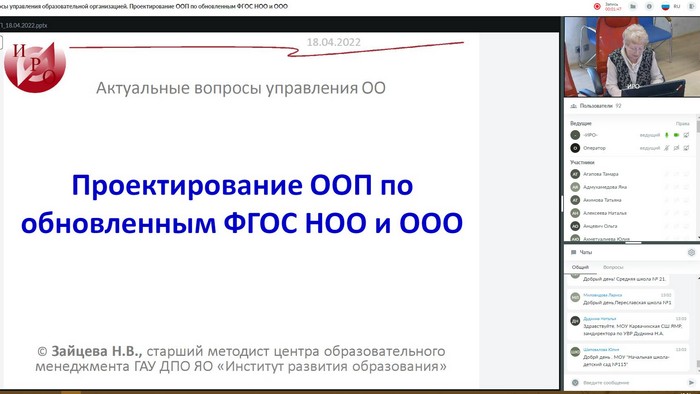Open the info icon in header

649,6
